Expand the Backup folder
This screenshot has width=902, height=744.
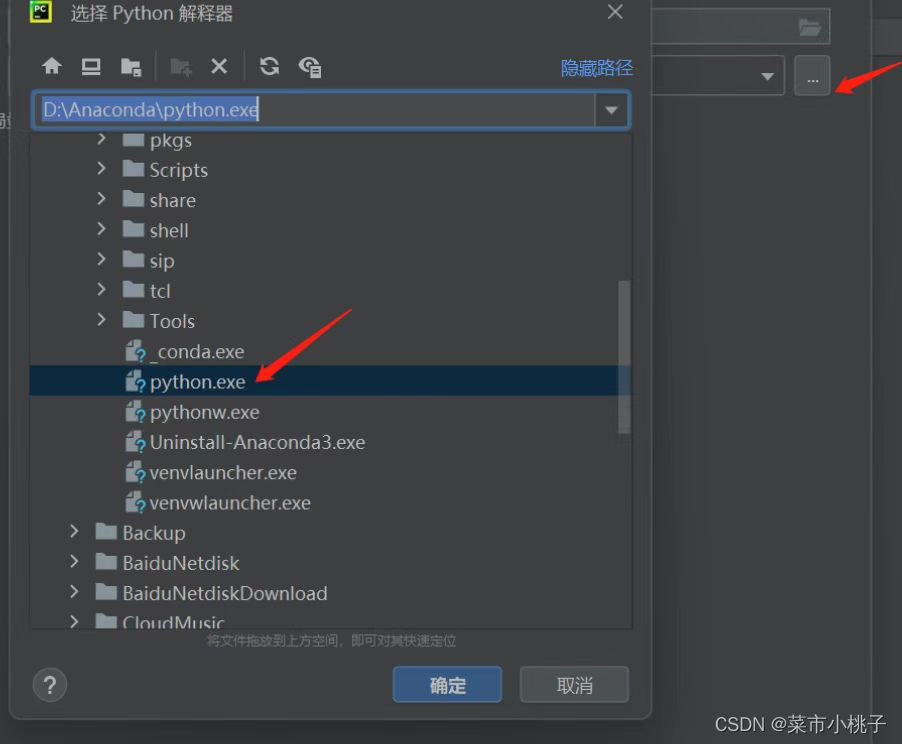coord(74,531)
